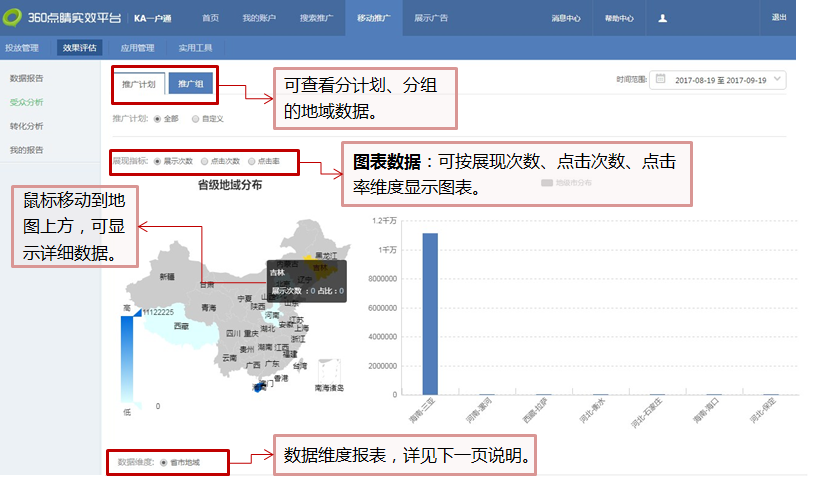The height and width of the screenshot is (483, 827).
Task: Click the calendar icon in date range
Action: click(x=660, y=79)
